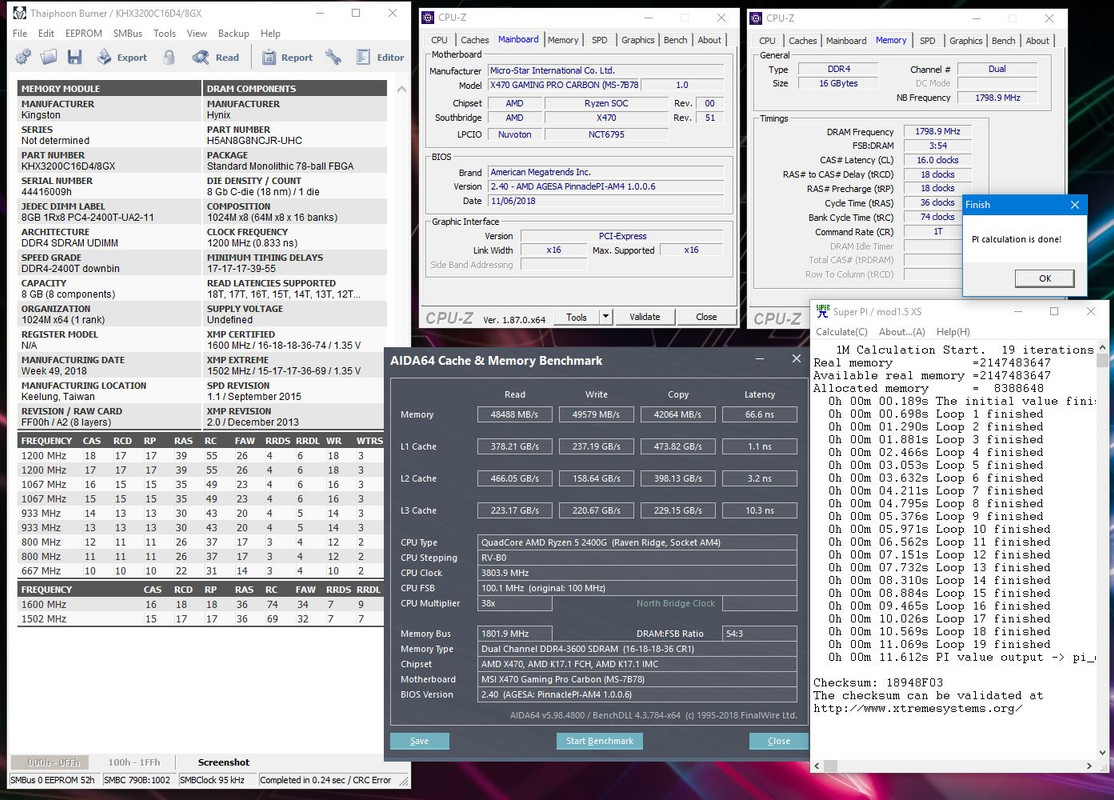
Task: Click the Super PI vertical scrollbar down arrow
Action: point(1103,752)
